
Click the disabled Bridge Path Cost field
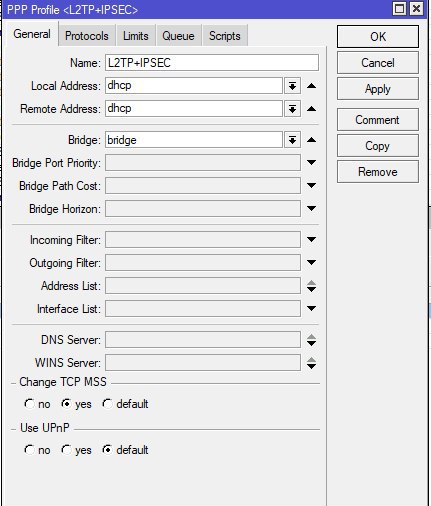pos(203,186)
